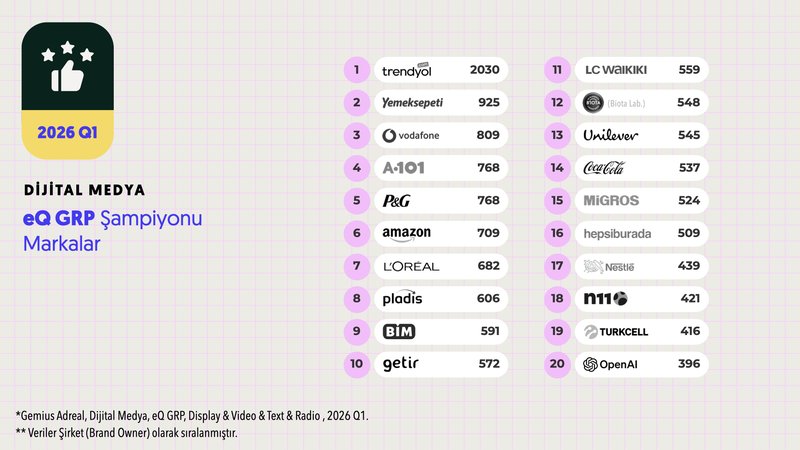This screenshot has width=800, height=450.
Task: Click the Vodafone logo
Action: 410,135
